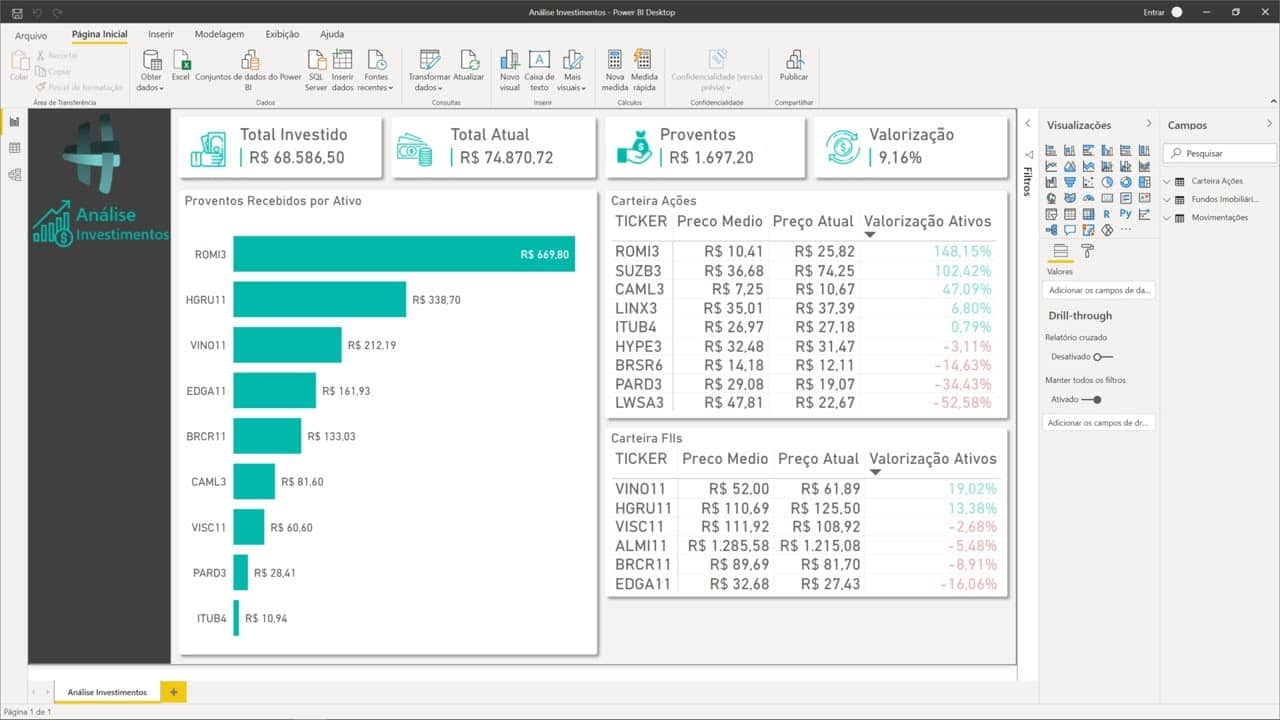Expand the Carteira Ações table fields
This screenshot has width=1280, height=720.
1168,181
